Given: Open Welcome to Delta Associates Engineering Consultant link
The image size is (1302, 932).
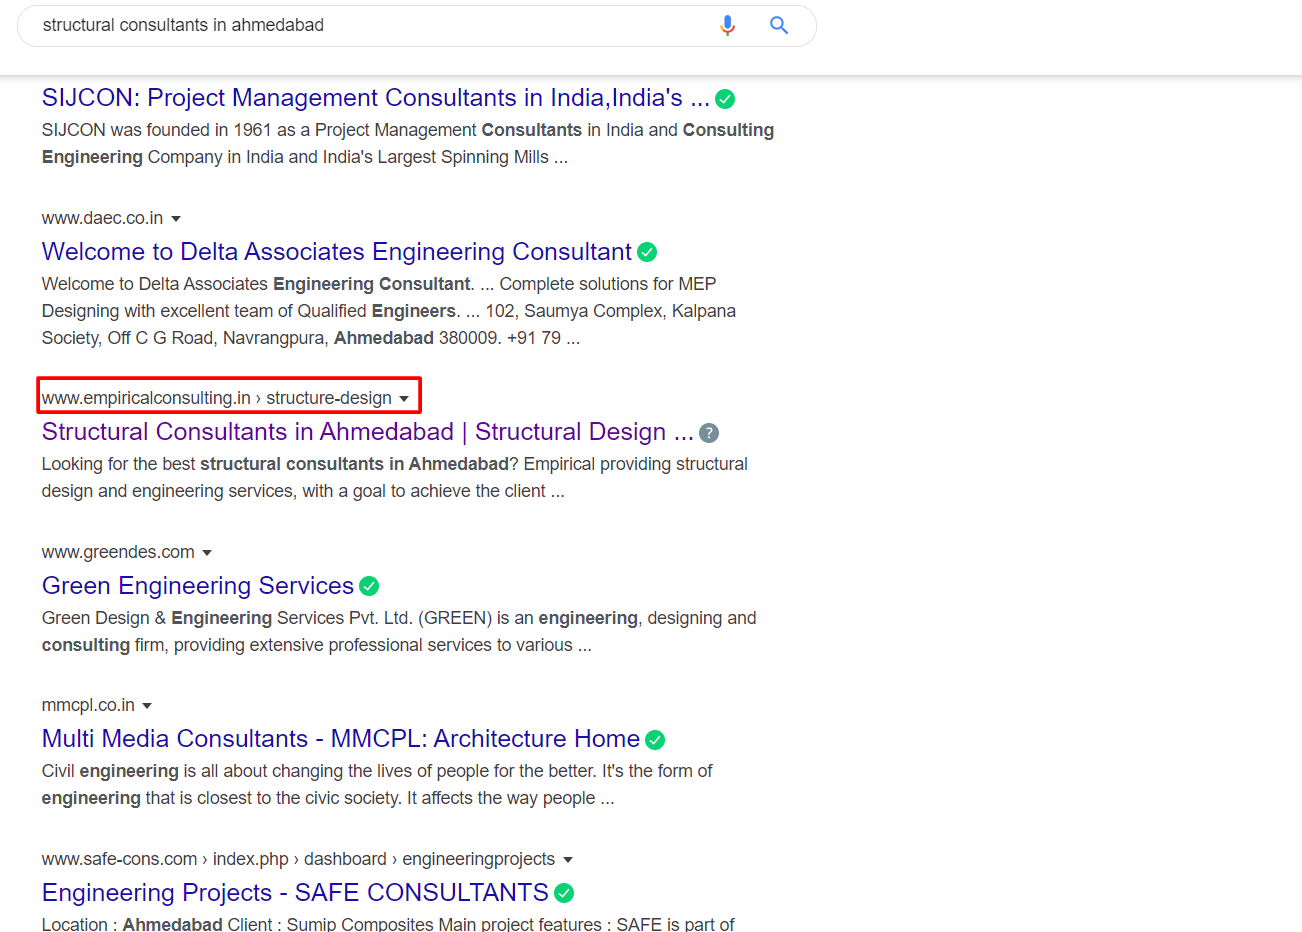Looking at the screenshot, I should point(337,252).
